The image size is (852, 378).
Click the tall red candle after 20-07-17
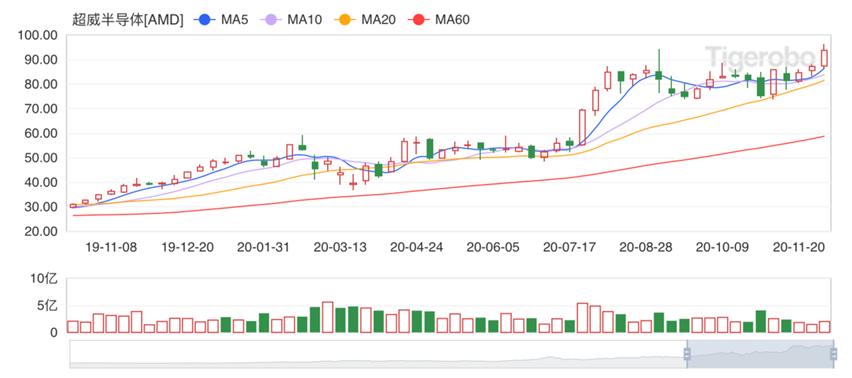(582, 127)
